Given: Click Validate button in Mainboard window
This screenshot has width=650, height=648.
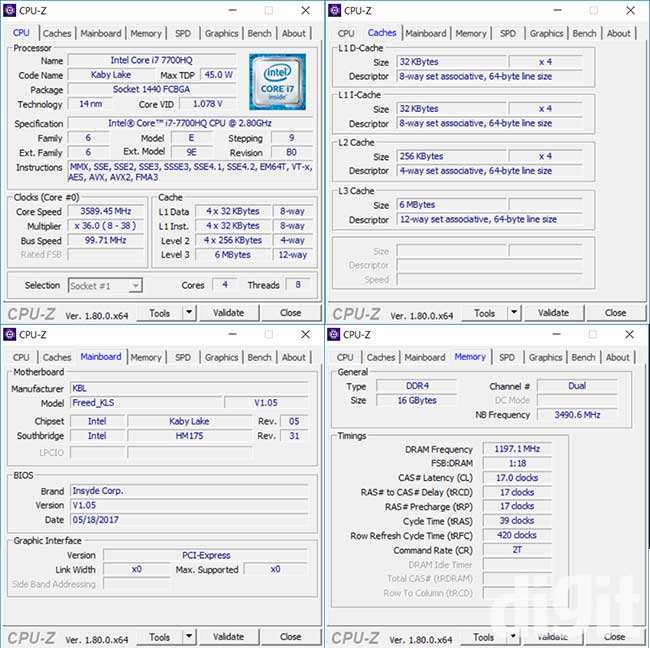Looking at the screenshot, I should 228,636.
